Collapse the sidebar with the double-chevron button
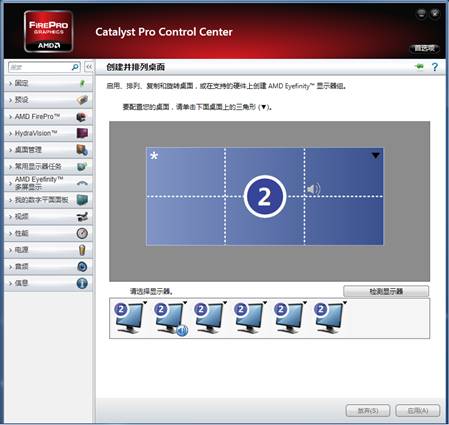449x425 pixels. (89, 67)
